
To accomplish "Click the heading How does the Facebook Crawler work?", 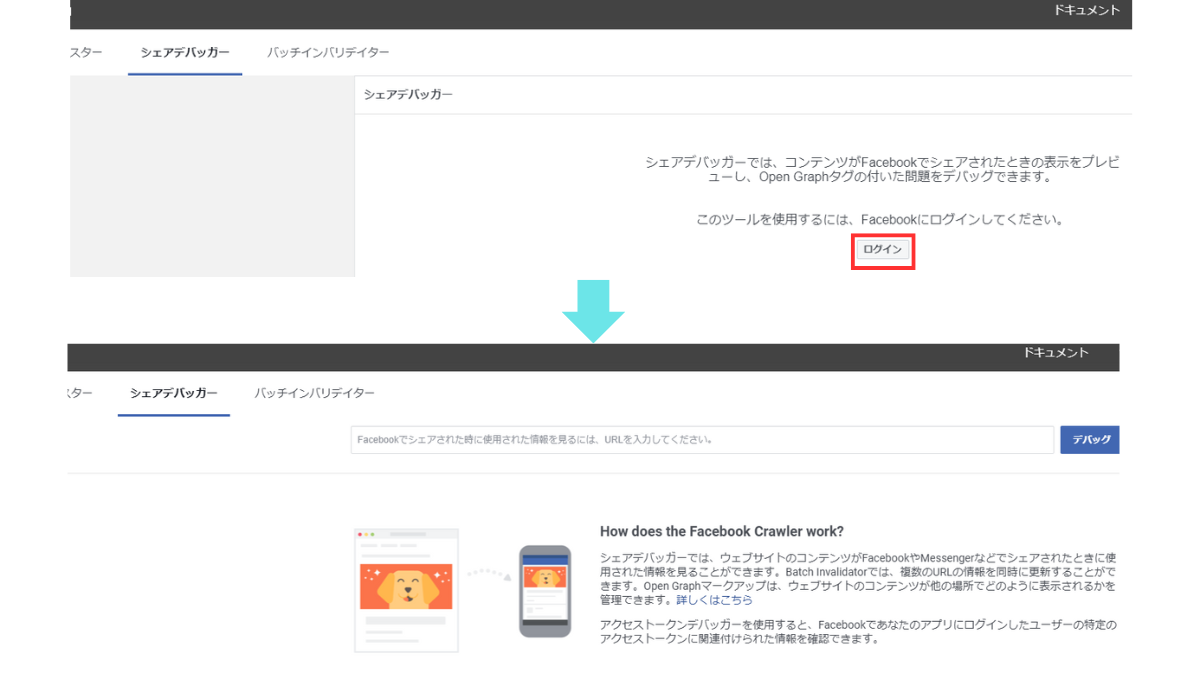I will coord(722,531).
